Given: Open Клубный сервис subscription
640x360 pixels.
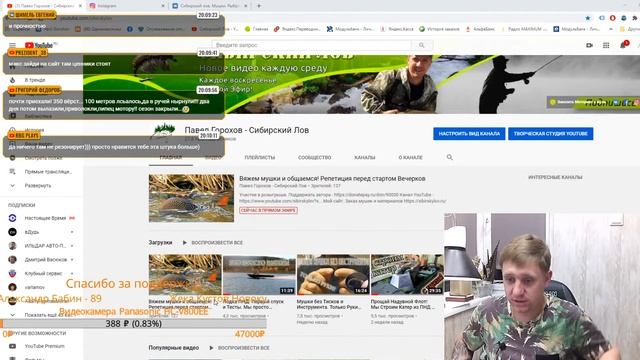Looking at the screenshot, I should coord(42,273).
